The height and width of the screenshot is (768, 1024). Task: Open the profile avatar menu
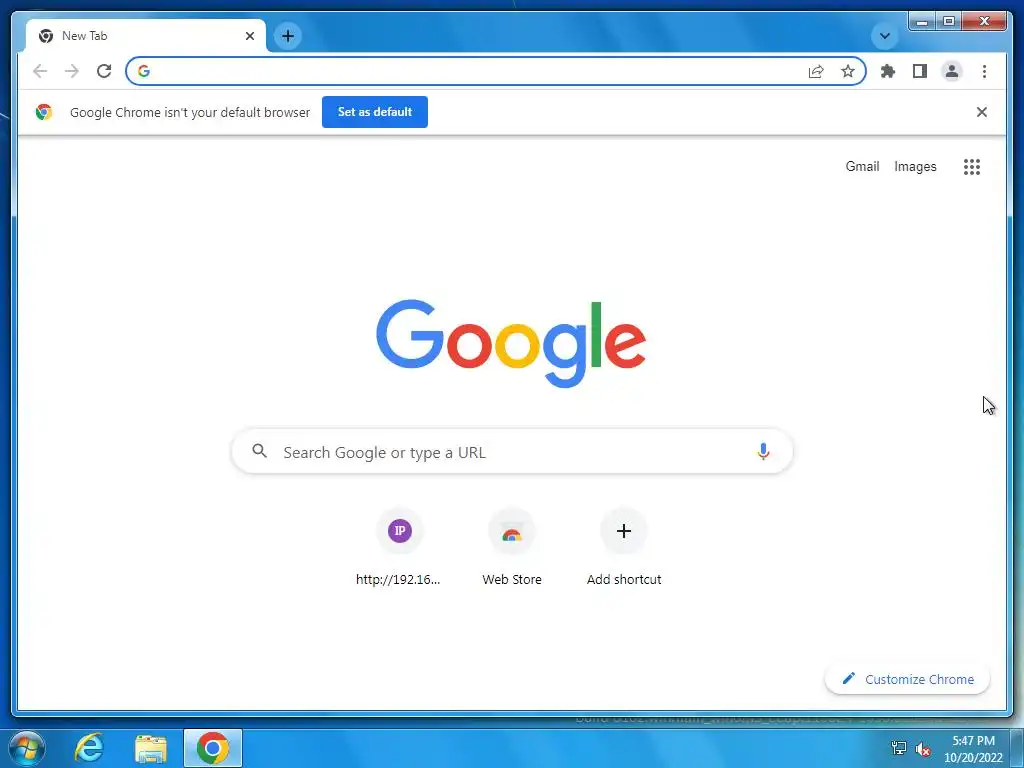pyautogui.click(x=952, y=71)
